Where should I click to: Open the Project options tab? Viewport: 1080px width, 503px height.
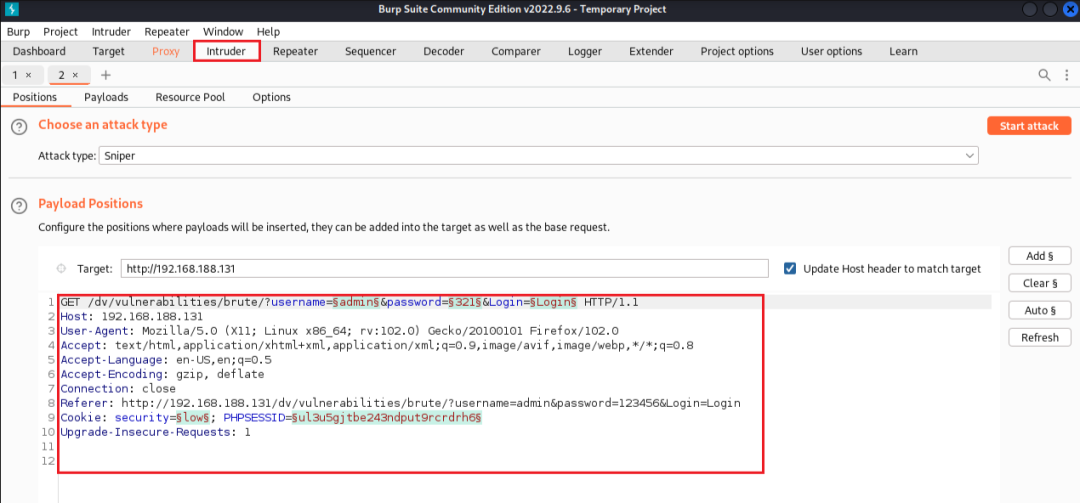point(737,51)
